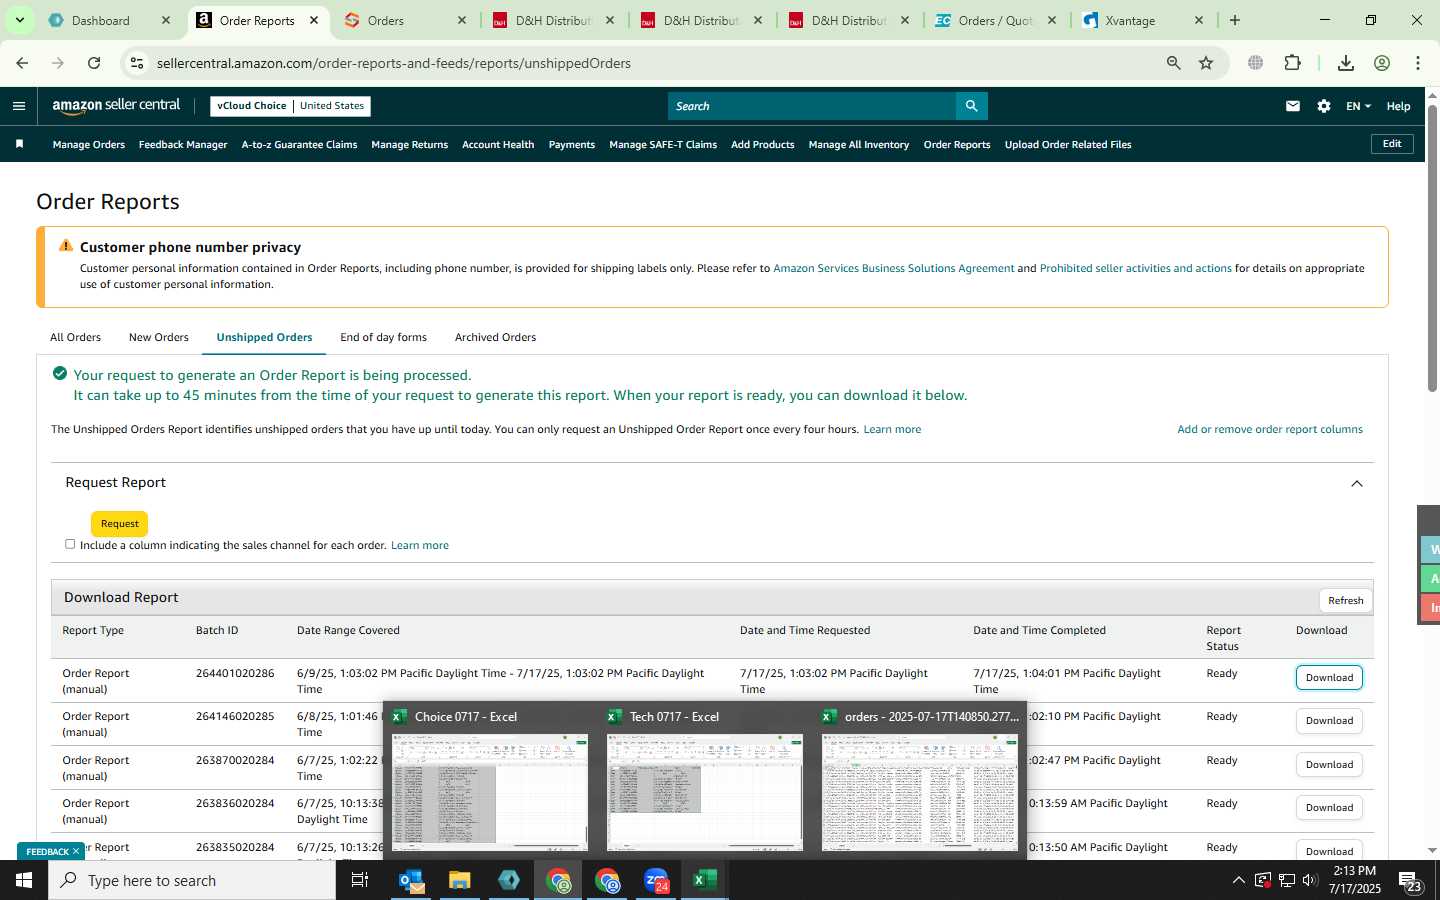Click the Excel taskbar icon
This screenshot has height=900, width=1440.
pyautogui.click(x=705, y=880)
